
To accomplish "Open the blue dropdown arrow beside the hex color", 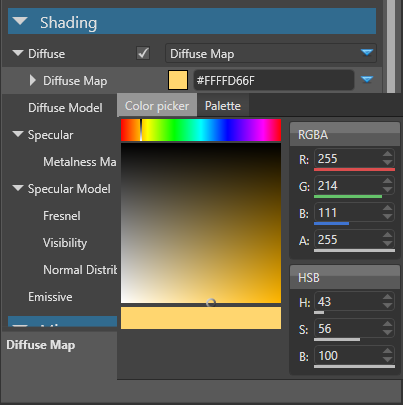I will click(x=367, y=80).
